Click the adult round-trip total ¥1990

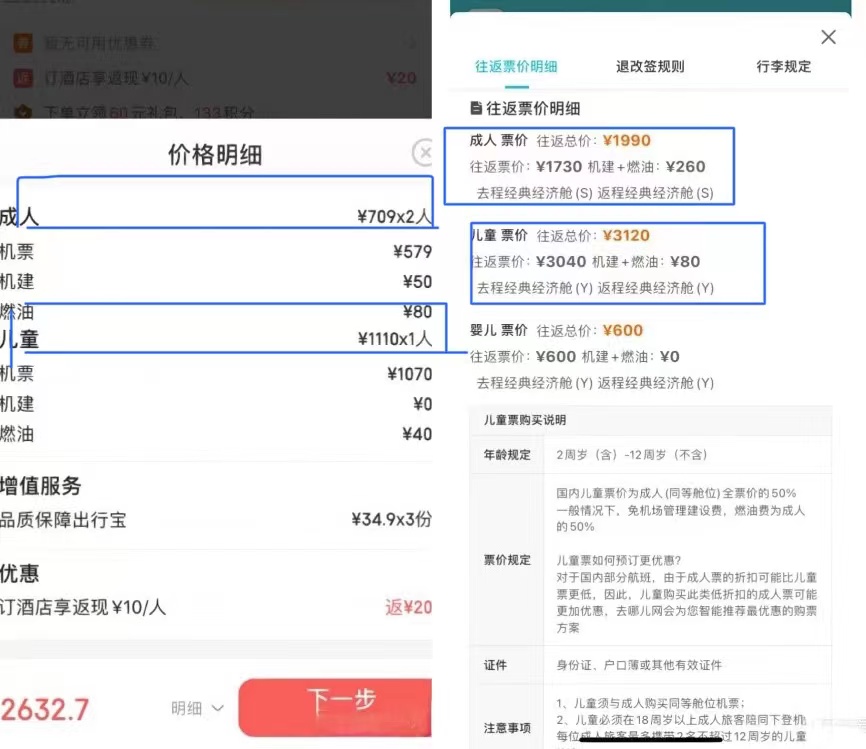coord(626,141)
